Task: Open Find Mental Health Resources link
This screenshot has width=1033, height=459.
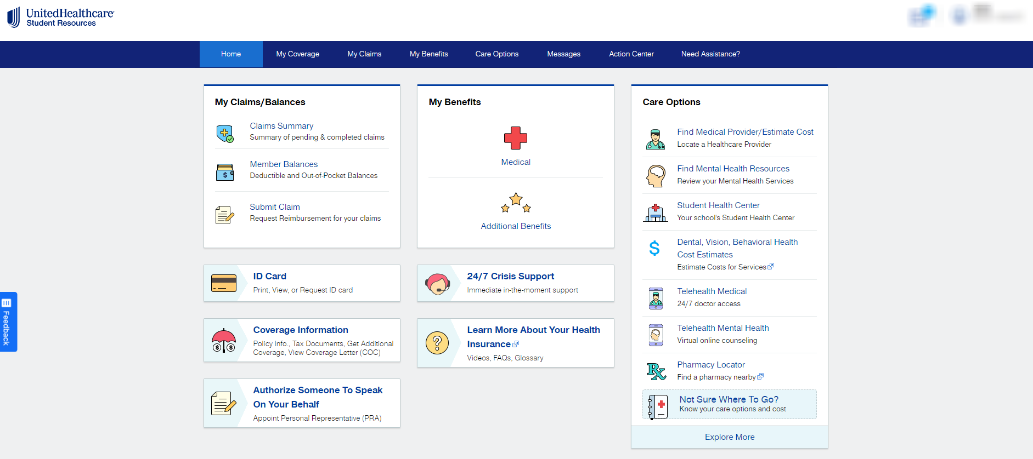Action: pos(733,169)
